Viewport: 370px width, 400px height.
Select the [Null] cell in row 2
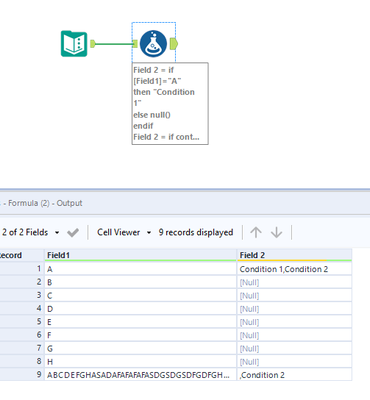point(294,282)
